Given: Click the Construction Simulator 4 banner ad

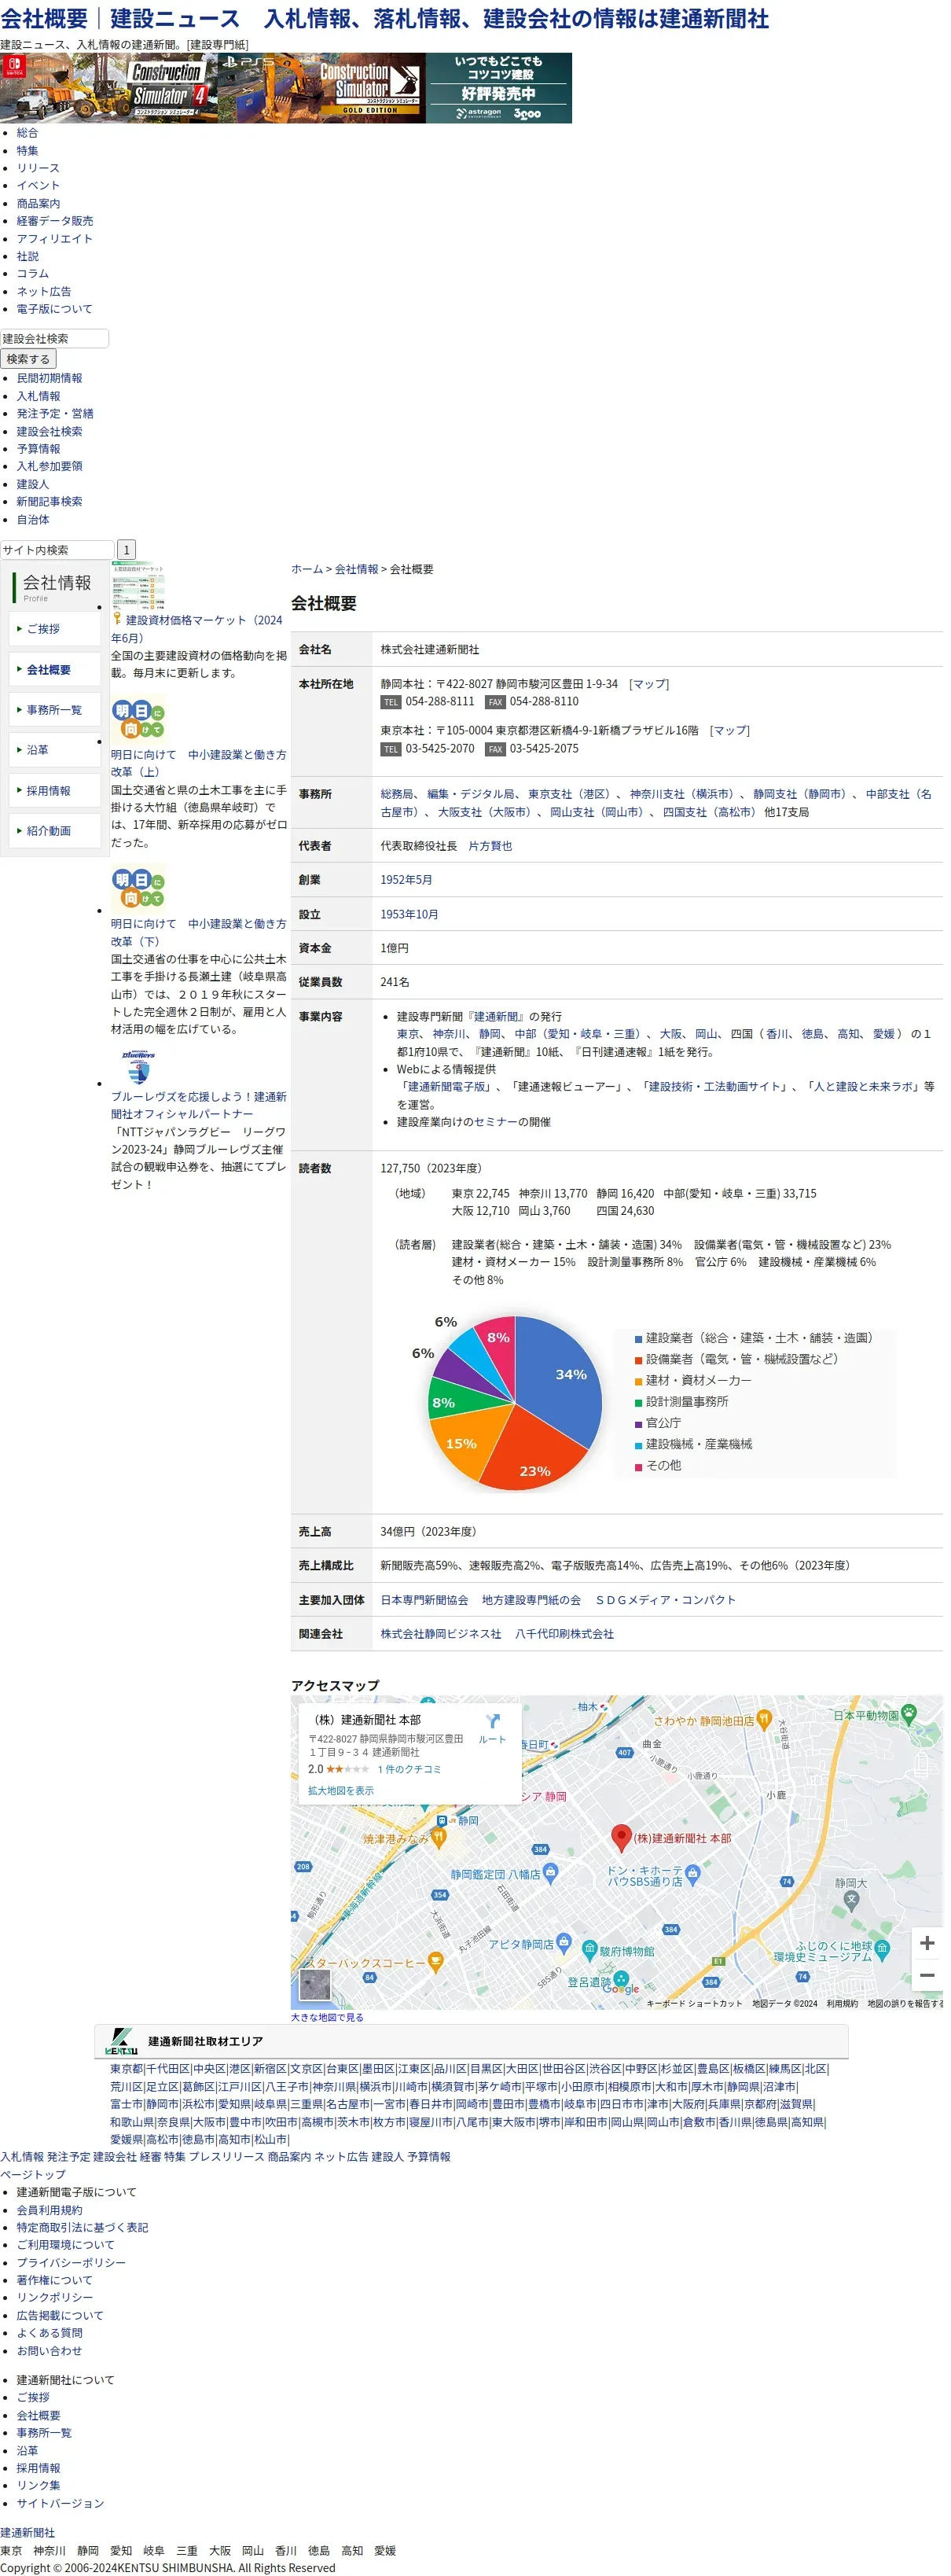Looking at the screenshot, I should (286, 88).
